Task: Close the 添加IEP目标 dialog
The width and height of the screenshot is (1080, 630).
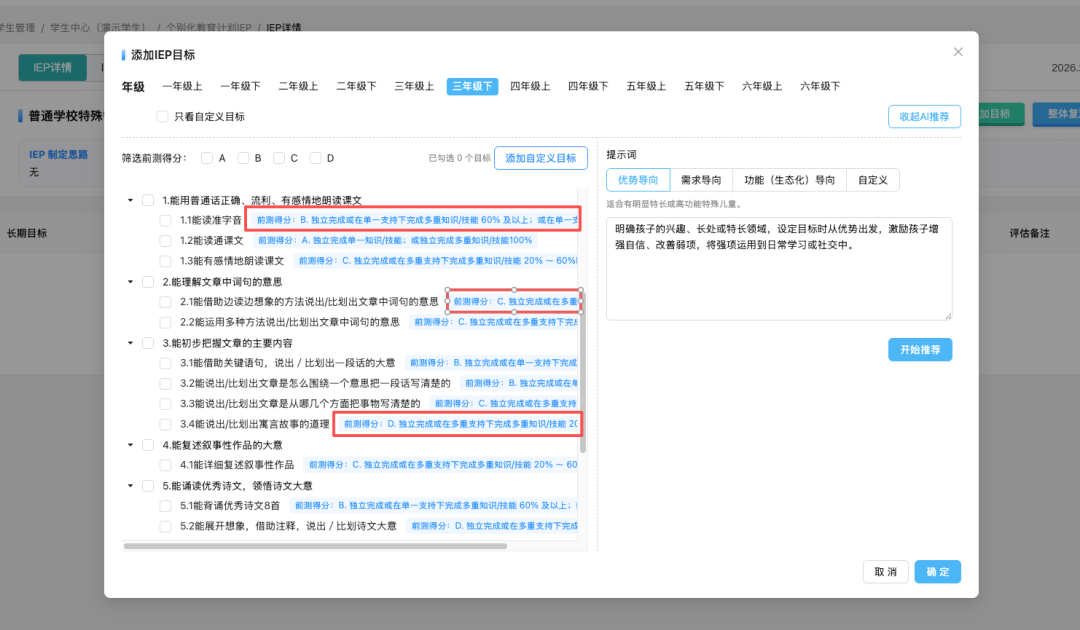Action: pyautogui.click(x=957, y=52)
